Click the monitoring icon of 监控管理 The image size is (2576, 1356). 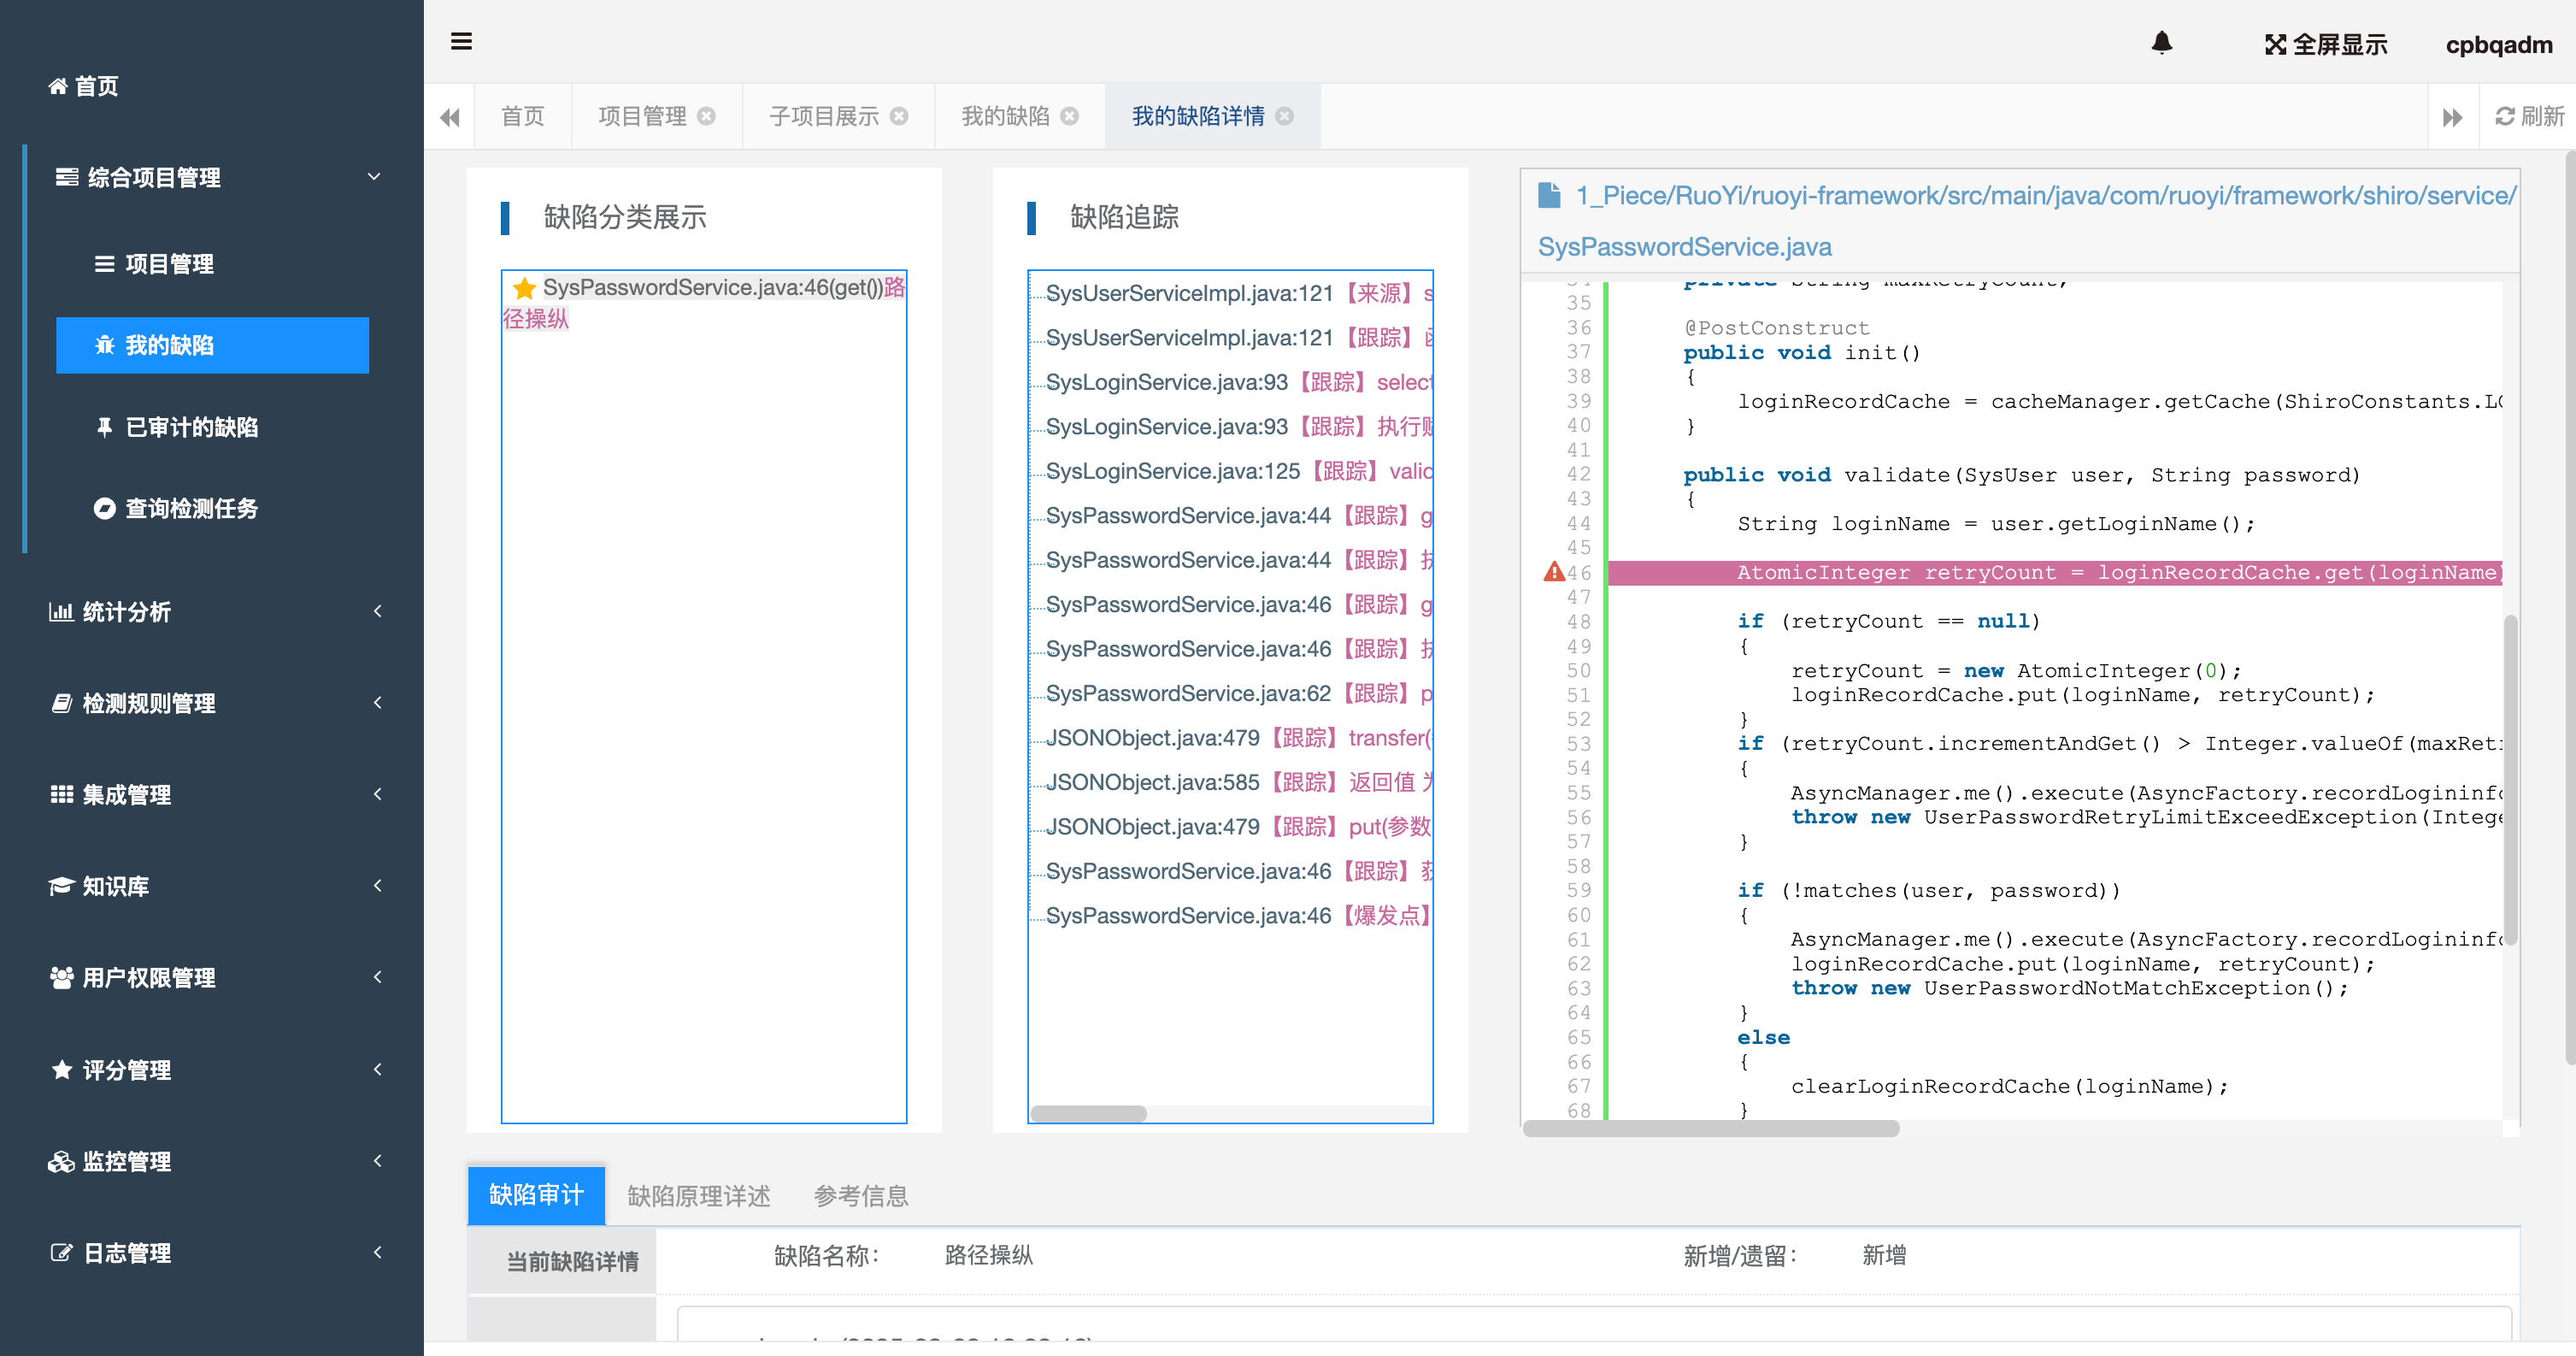point(61,1161)
